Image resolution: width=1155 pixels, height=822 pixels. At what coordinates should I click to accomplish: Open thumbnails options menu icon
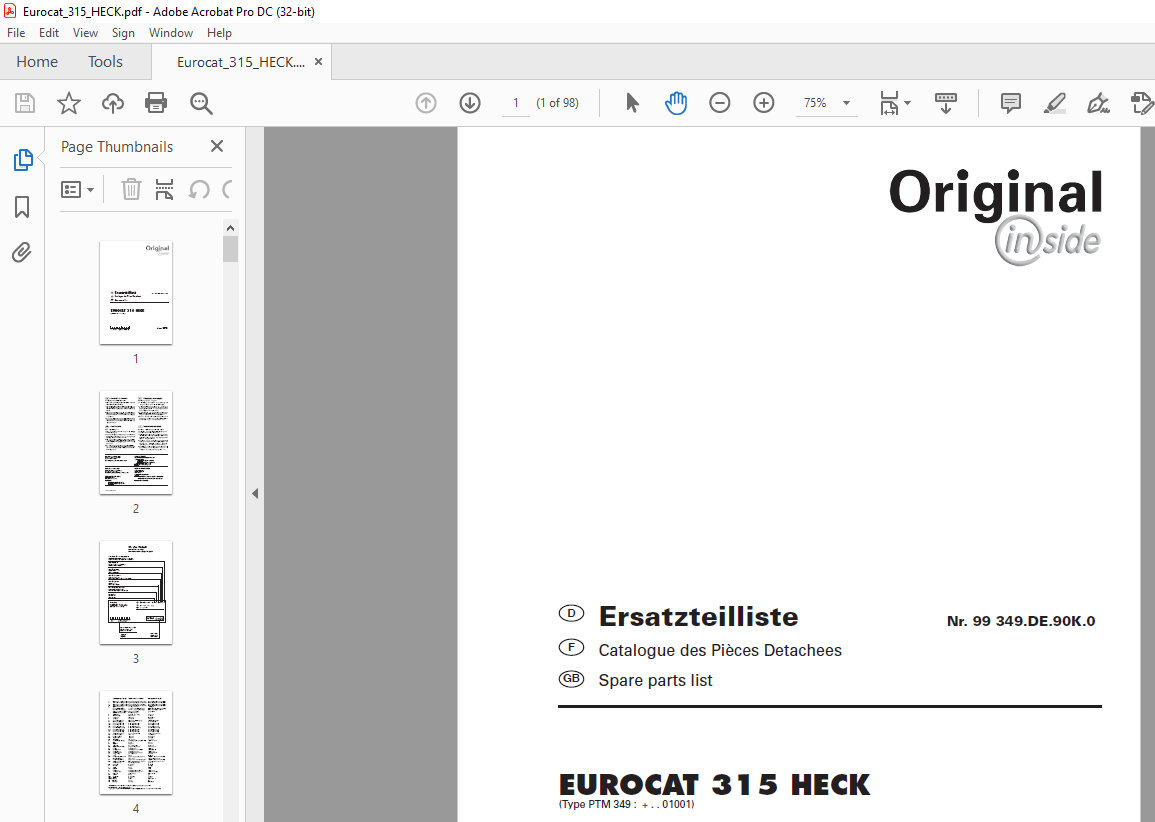[x=77, y=190]
